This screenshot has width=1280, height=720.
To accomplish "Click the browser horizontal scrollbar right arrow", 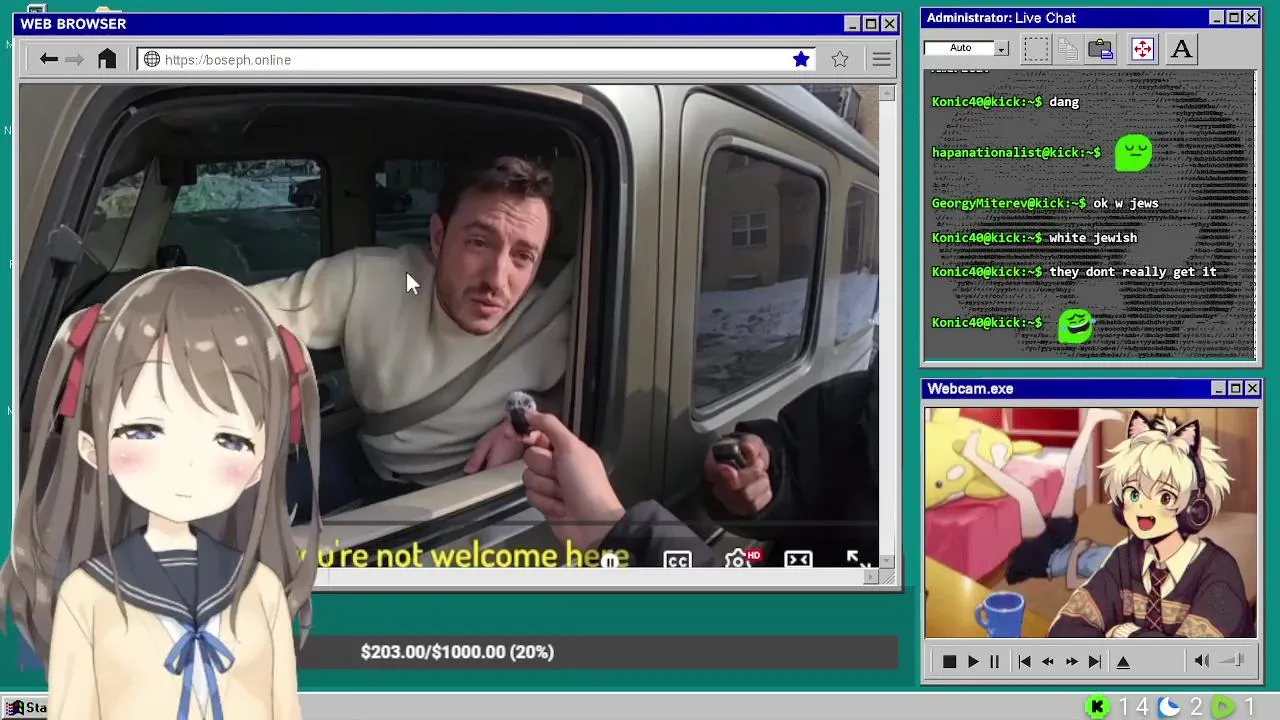I will pyautogui.click(x=871, y=577).
